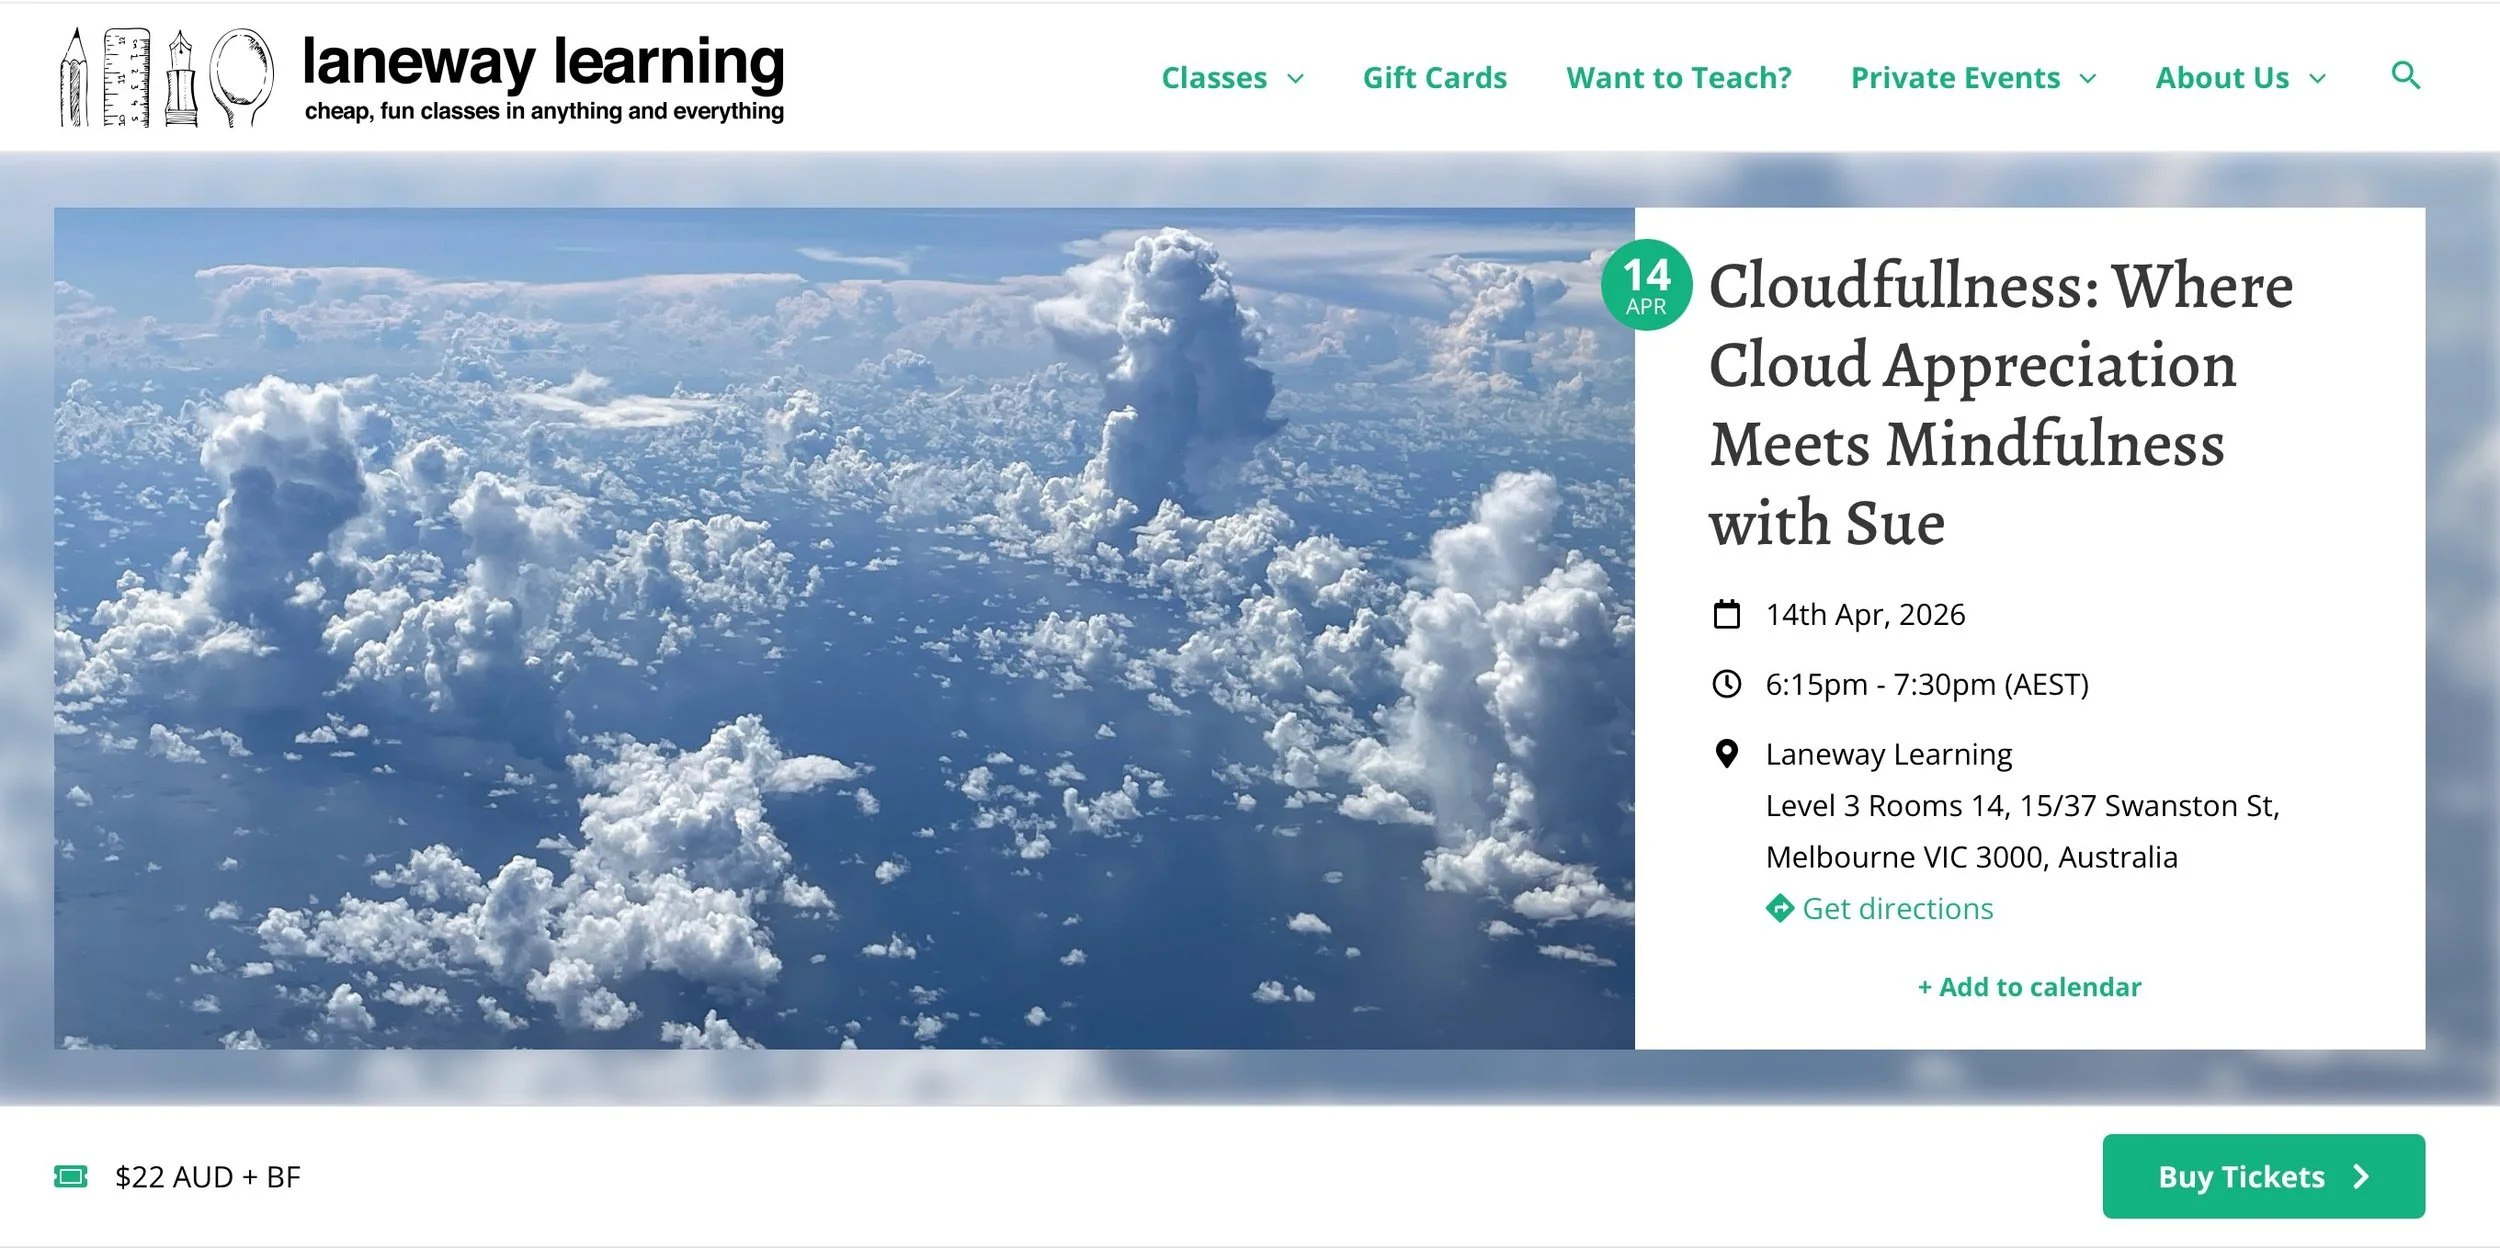Click the green ticket price icon
The image size is (2500, 1248).
point(70,1176)
